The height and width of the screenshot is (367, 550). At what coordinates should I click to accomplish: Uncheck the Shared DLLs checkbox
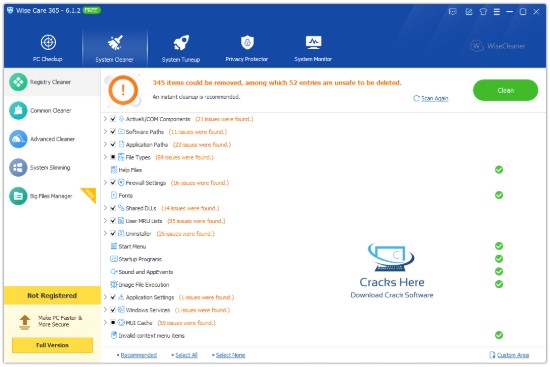113,208
